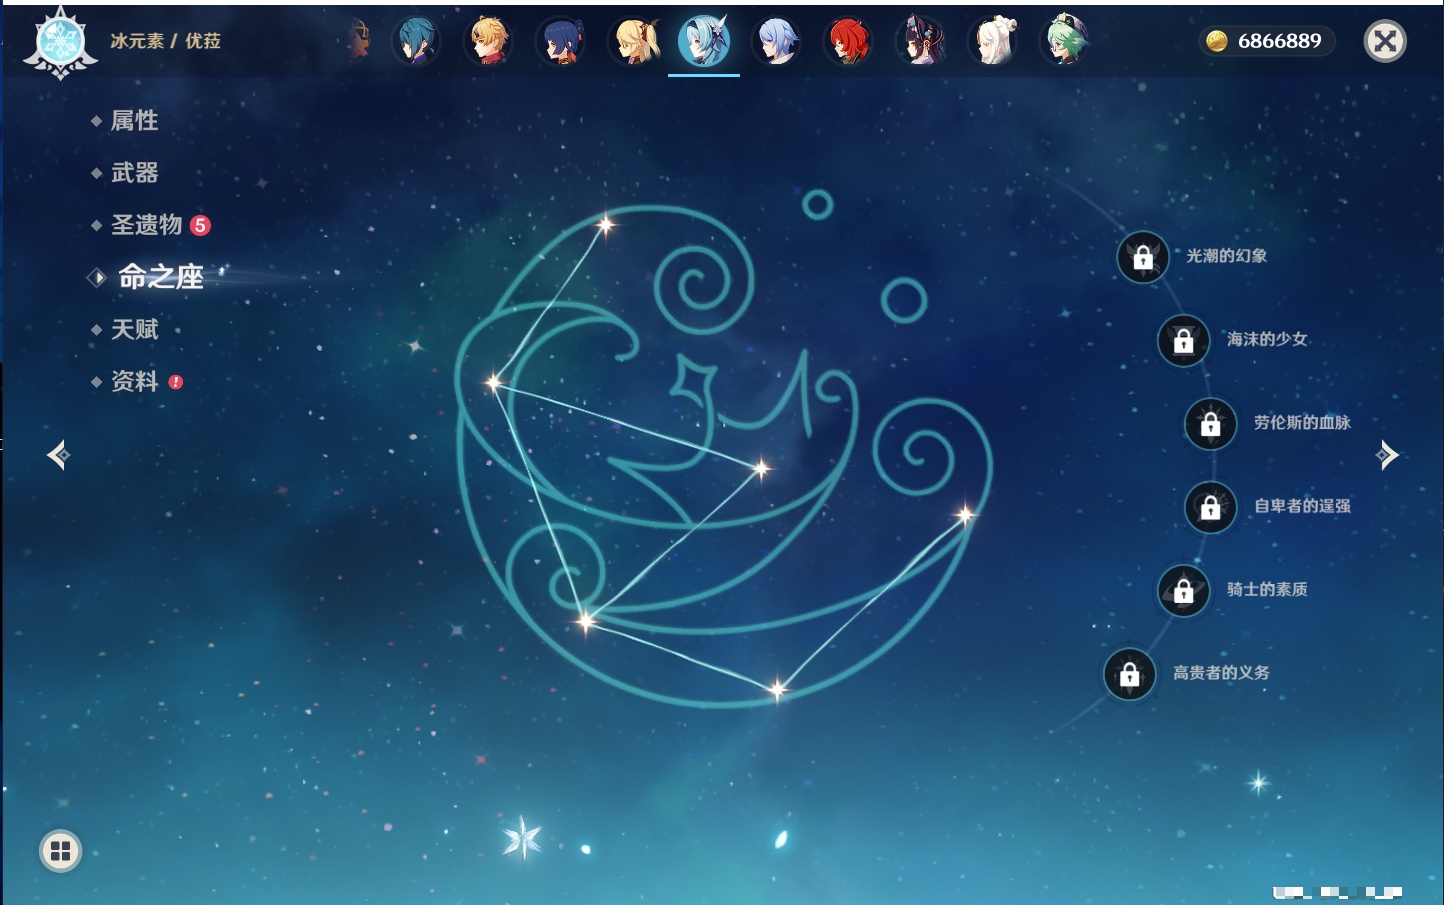Viewport: 1444px width, 905px height.
Task: Select the red-haired character avatar
Action: click(x=848, y=41)
